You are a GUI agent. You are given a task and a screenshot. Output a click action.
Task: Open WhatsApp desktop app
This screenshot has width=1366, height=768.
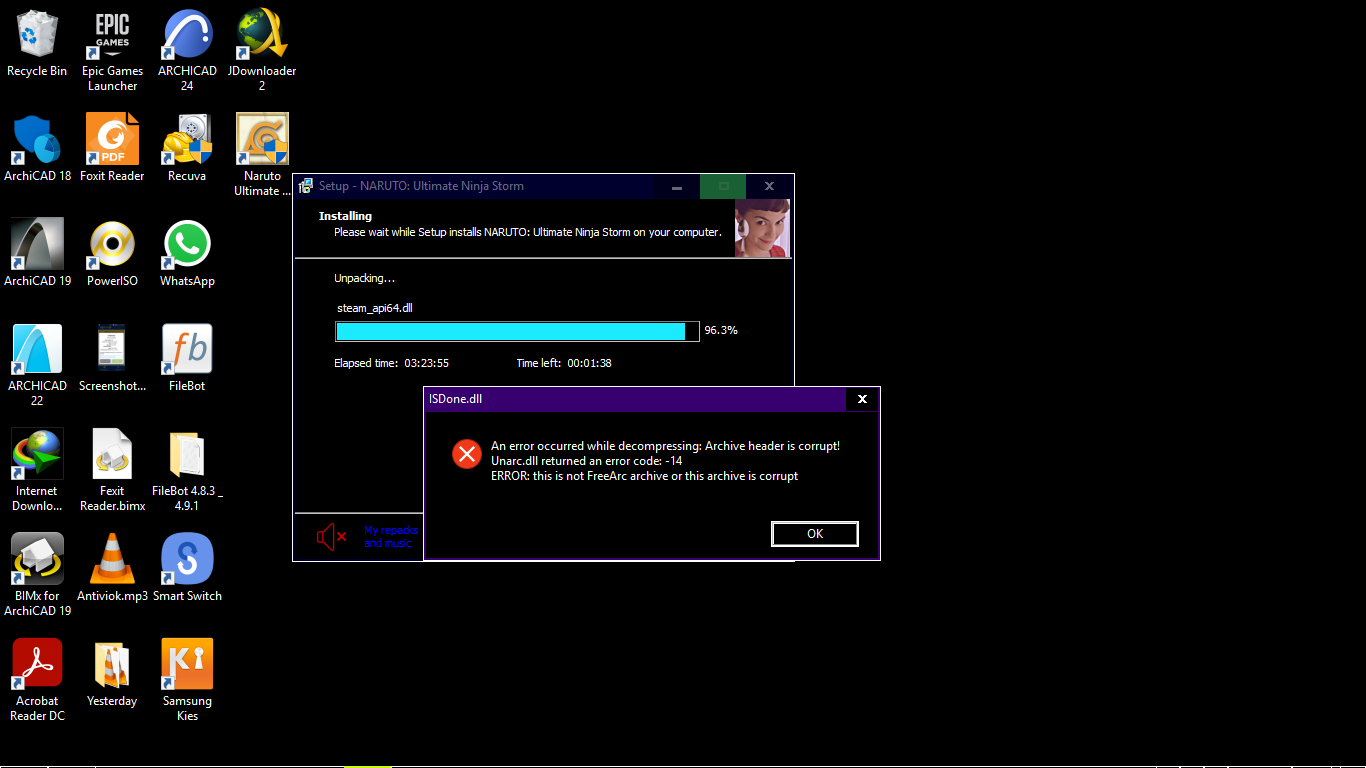[x=187, y=242]
